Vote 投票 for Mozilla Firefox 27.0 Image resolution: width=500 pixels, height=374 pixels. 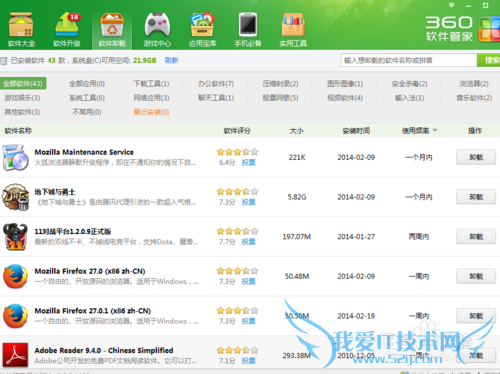(x=248, y=281)
